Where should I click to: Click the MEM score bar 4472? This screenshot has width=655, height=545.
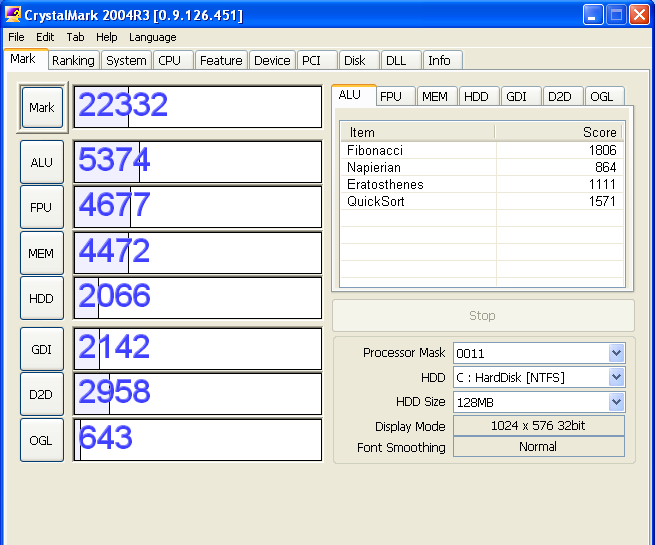click(x=198, y=253)
